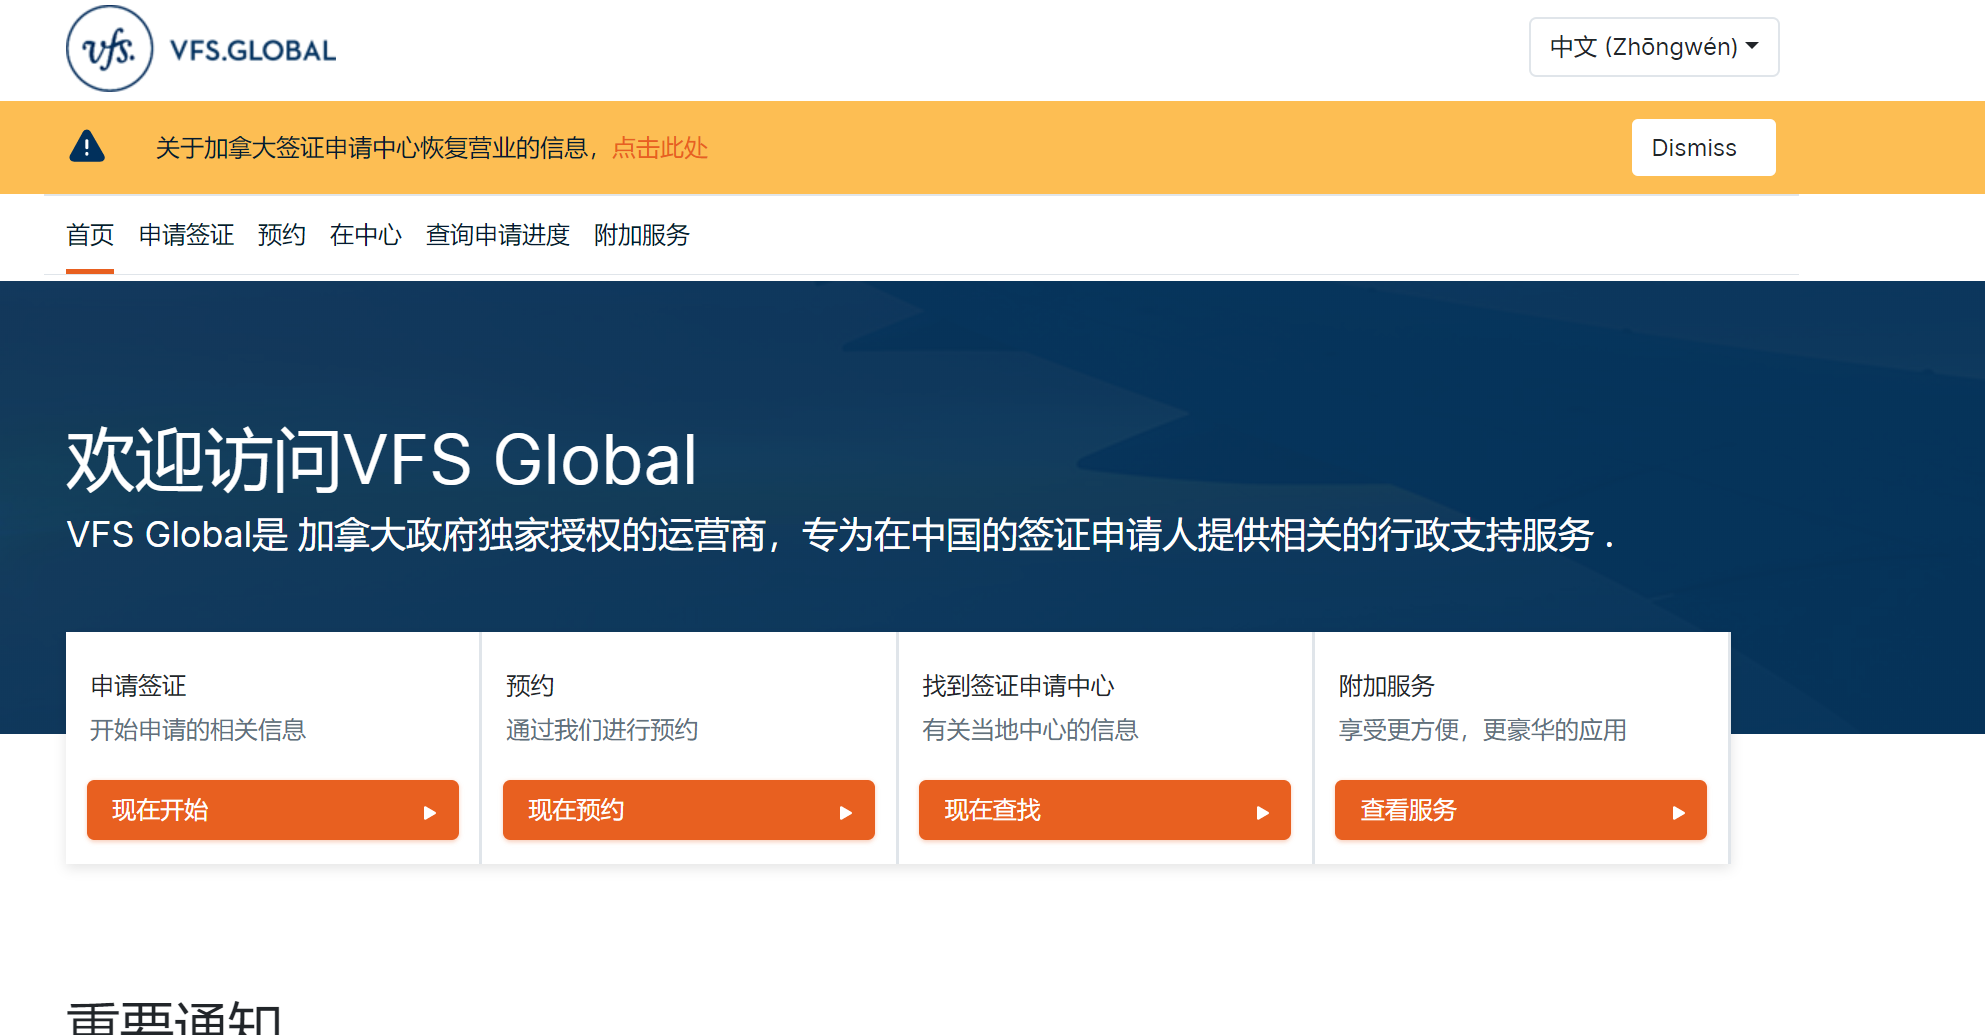Click arrow icon on 现在开始 button
Image resolution: width=1985 pixels, height=1035 pixels.
(x=429, y=812)
